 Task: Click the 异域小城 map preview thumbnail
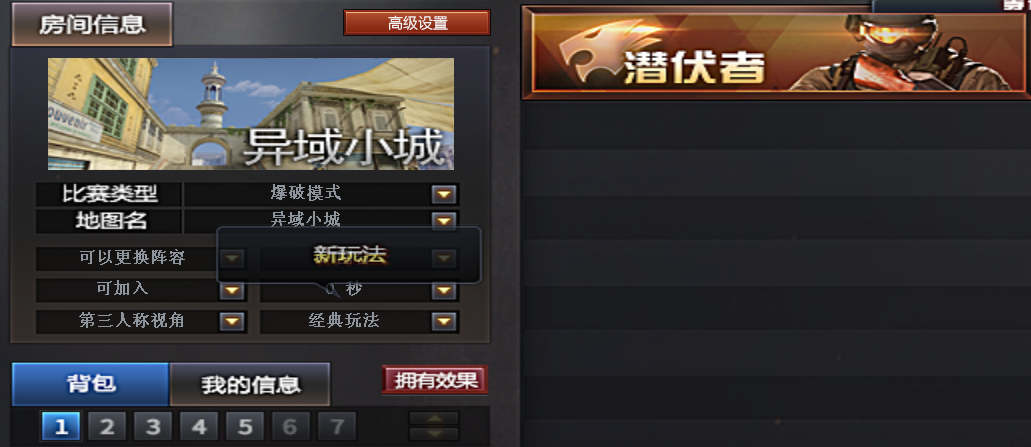point(251,114)
